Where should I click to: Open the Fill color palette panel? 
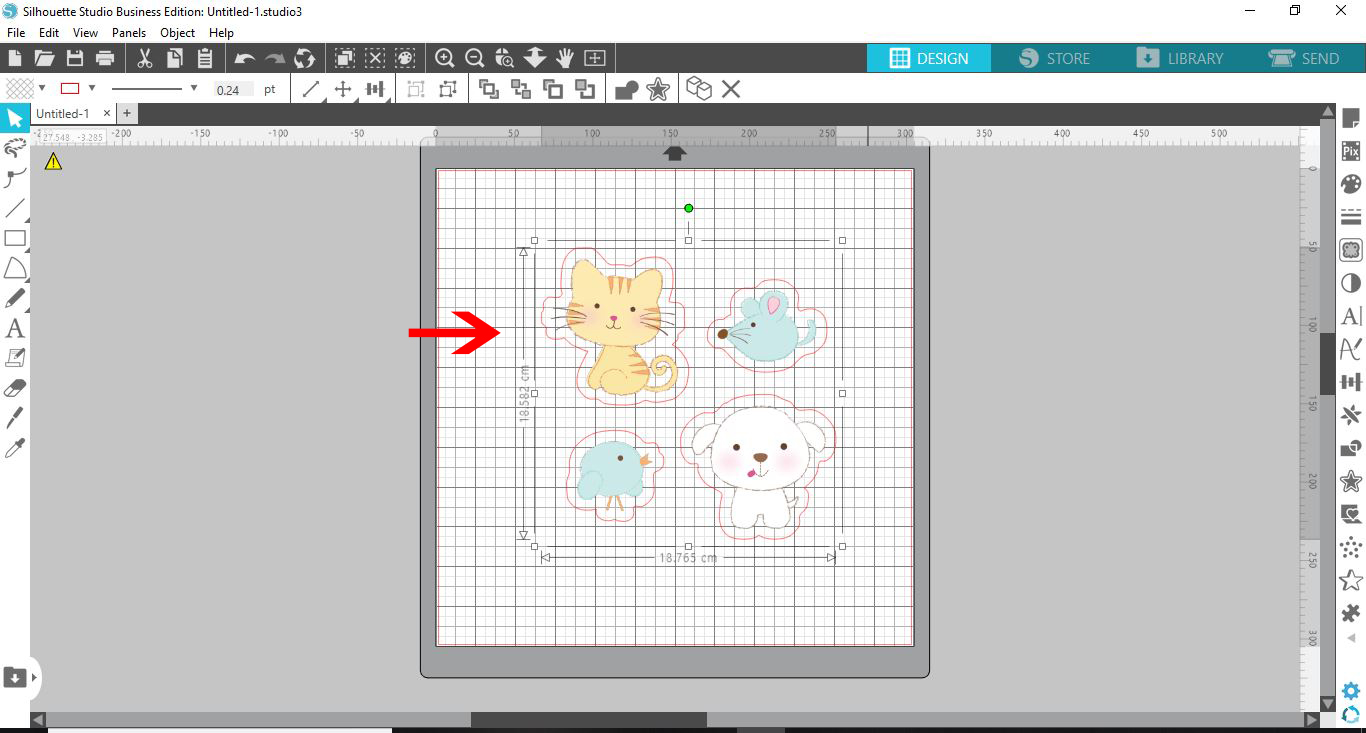(x=1351, y=184)
